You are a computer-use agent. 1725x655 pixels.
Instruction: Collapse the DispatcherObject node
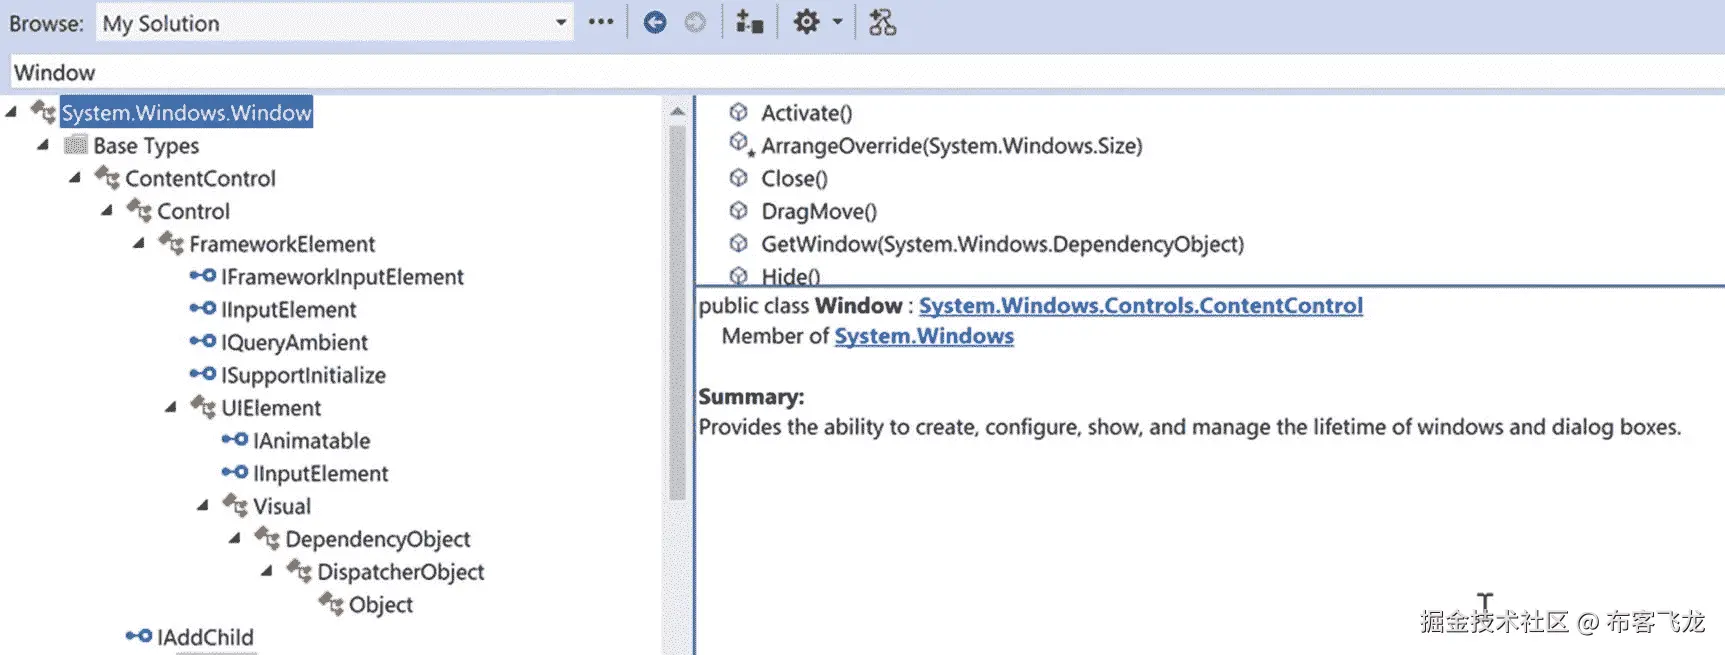point(267,572)
